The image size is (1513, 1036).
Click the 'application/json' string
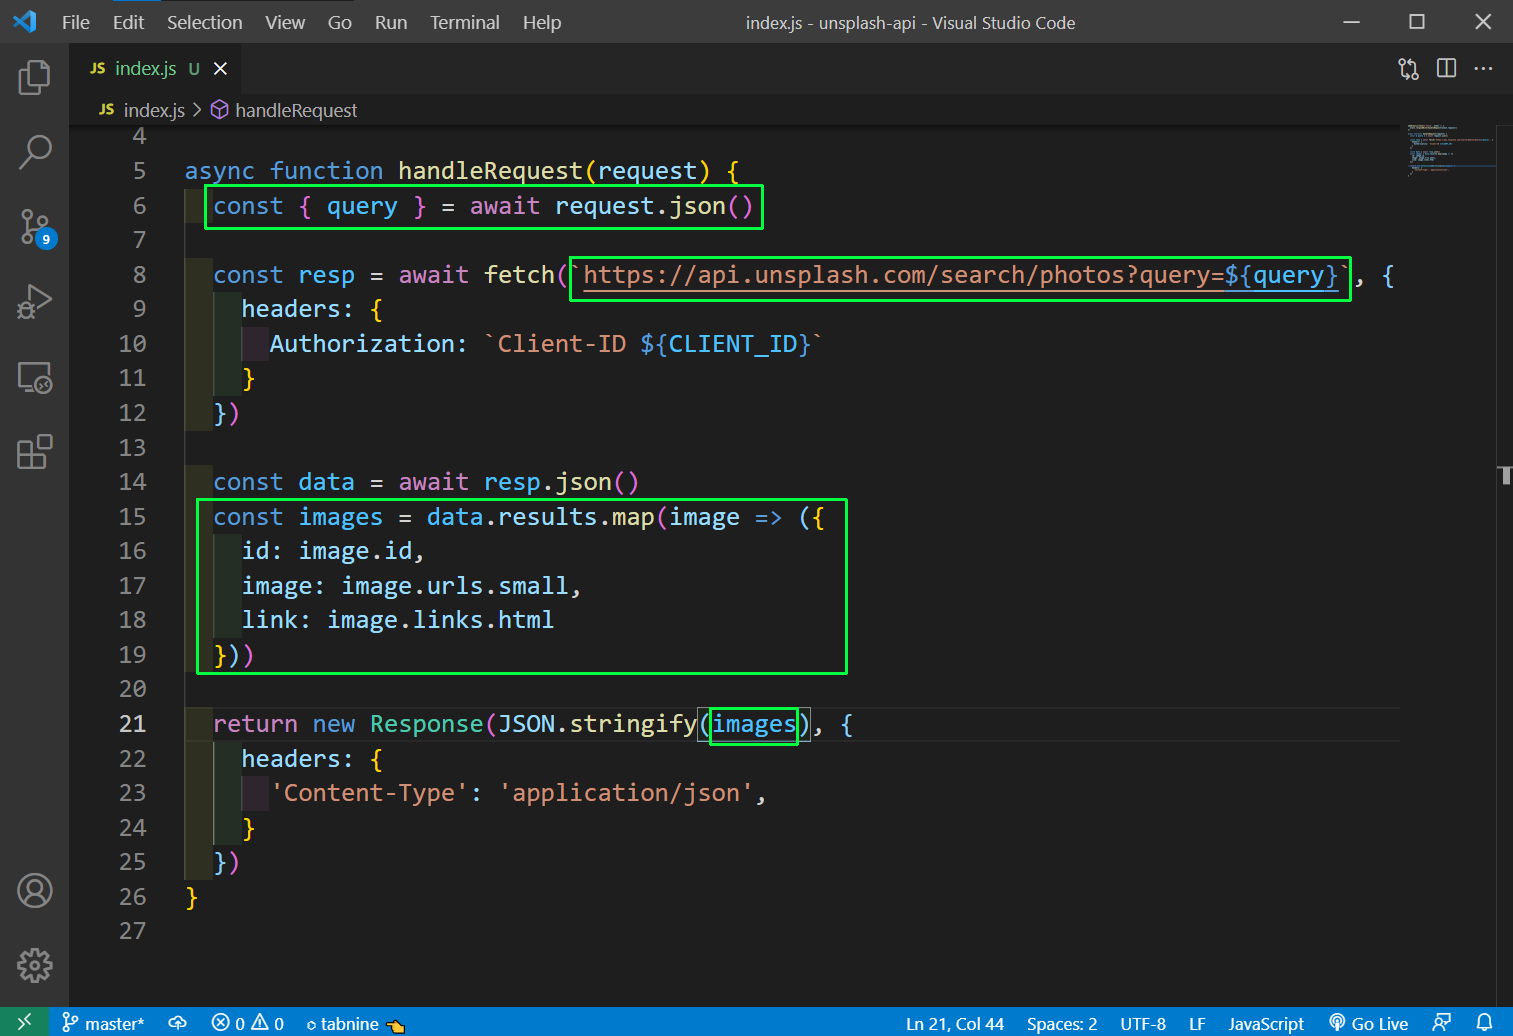pos(626,793)
